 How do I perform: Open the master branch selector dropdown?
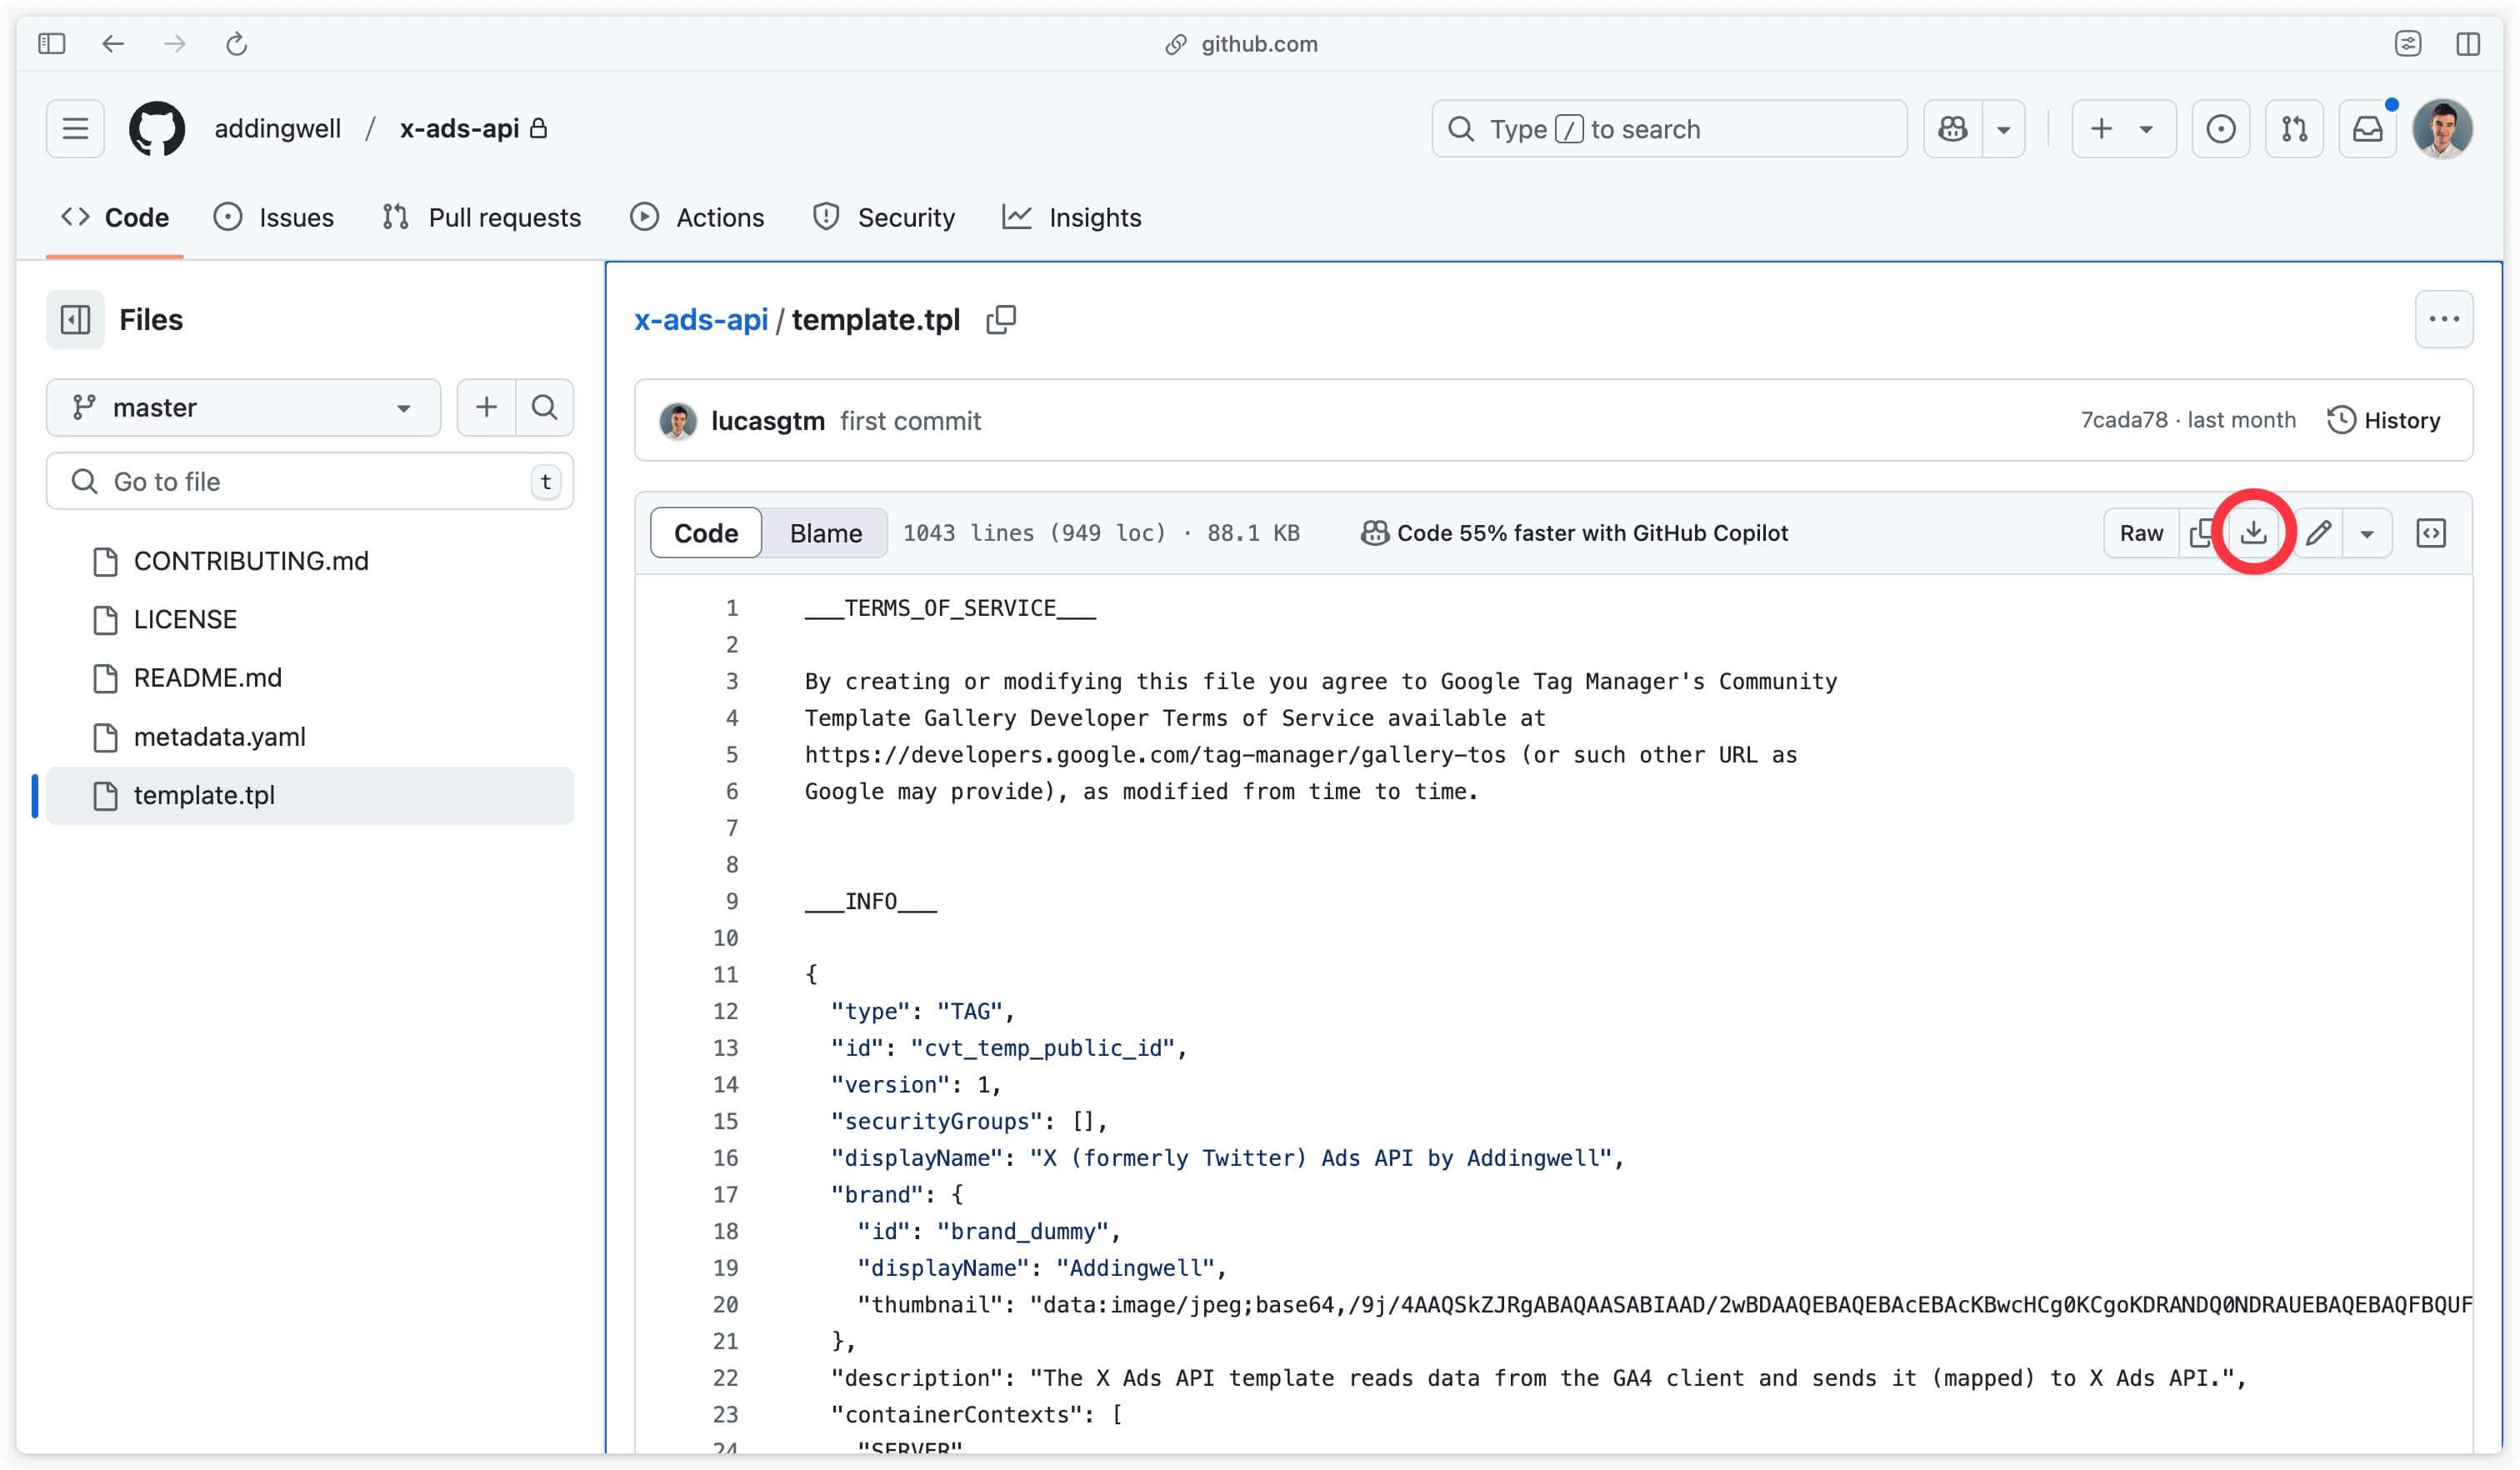point(243,408)
